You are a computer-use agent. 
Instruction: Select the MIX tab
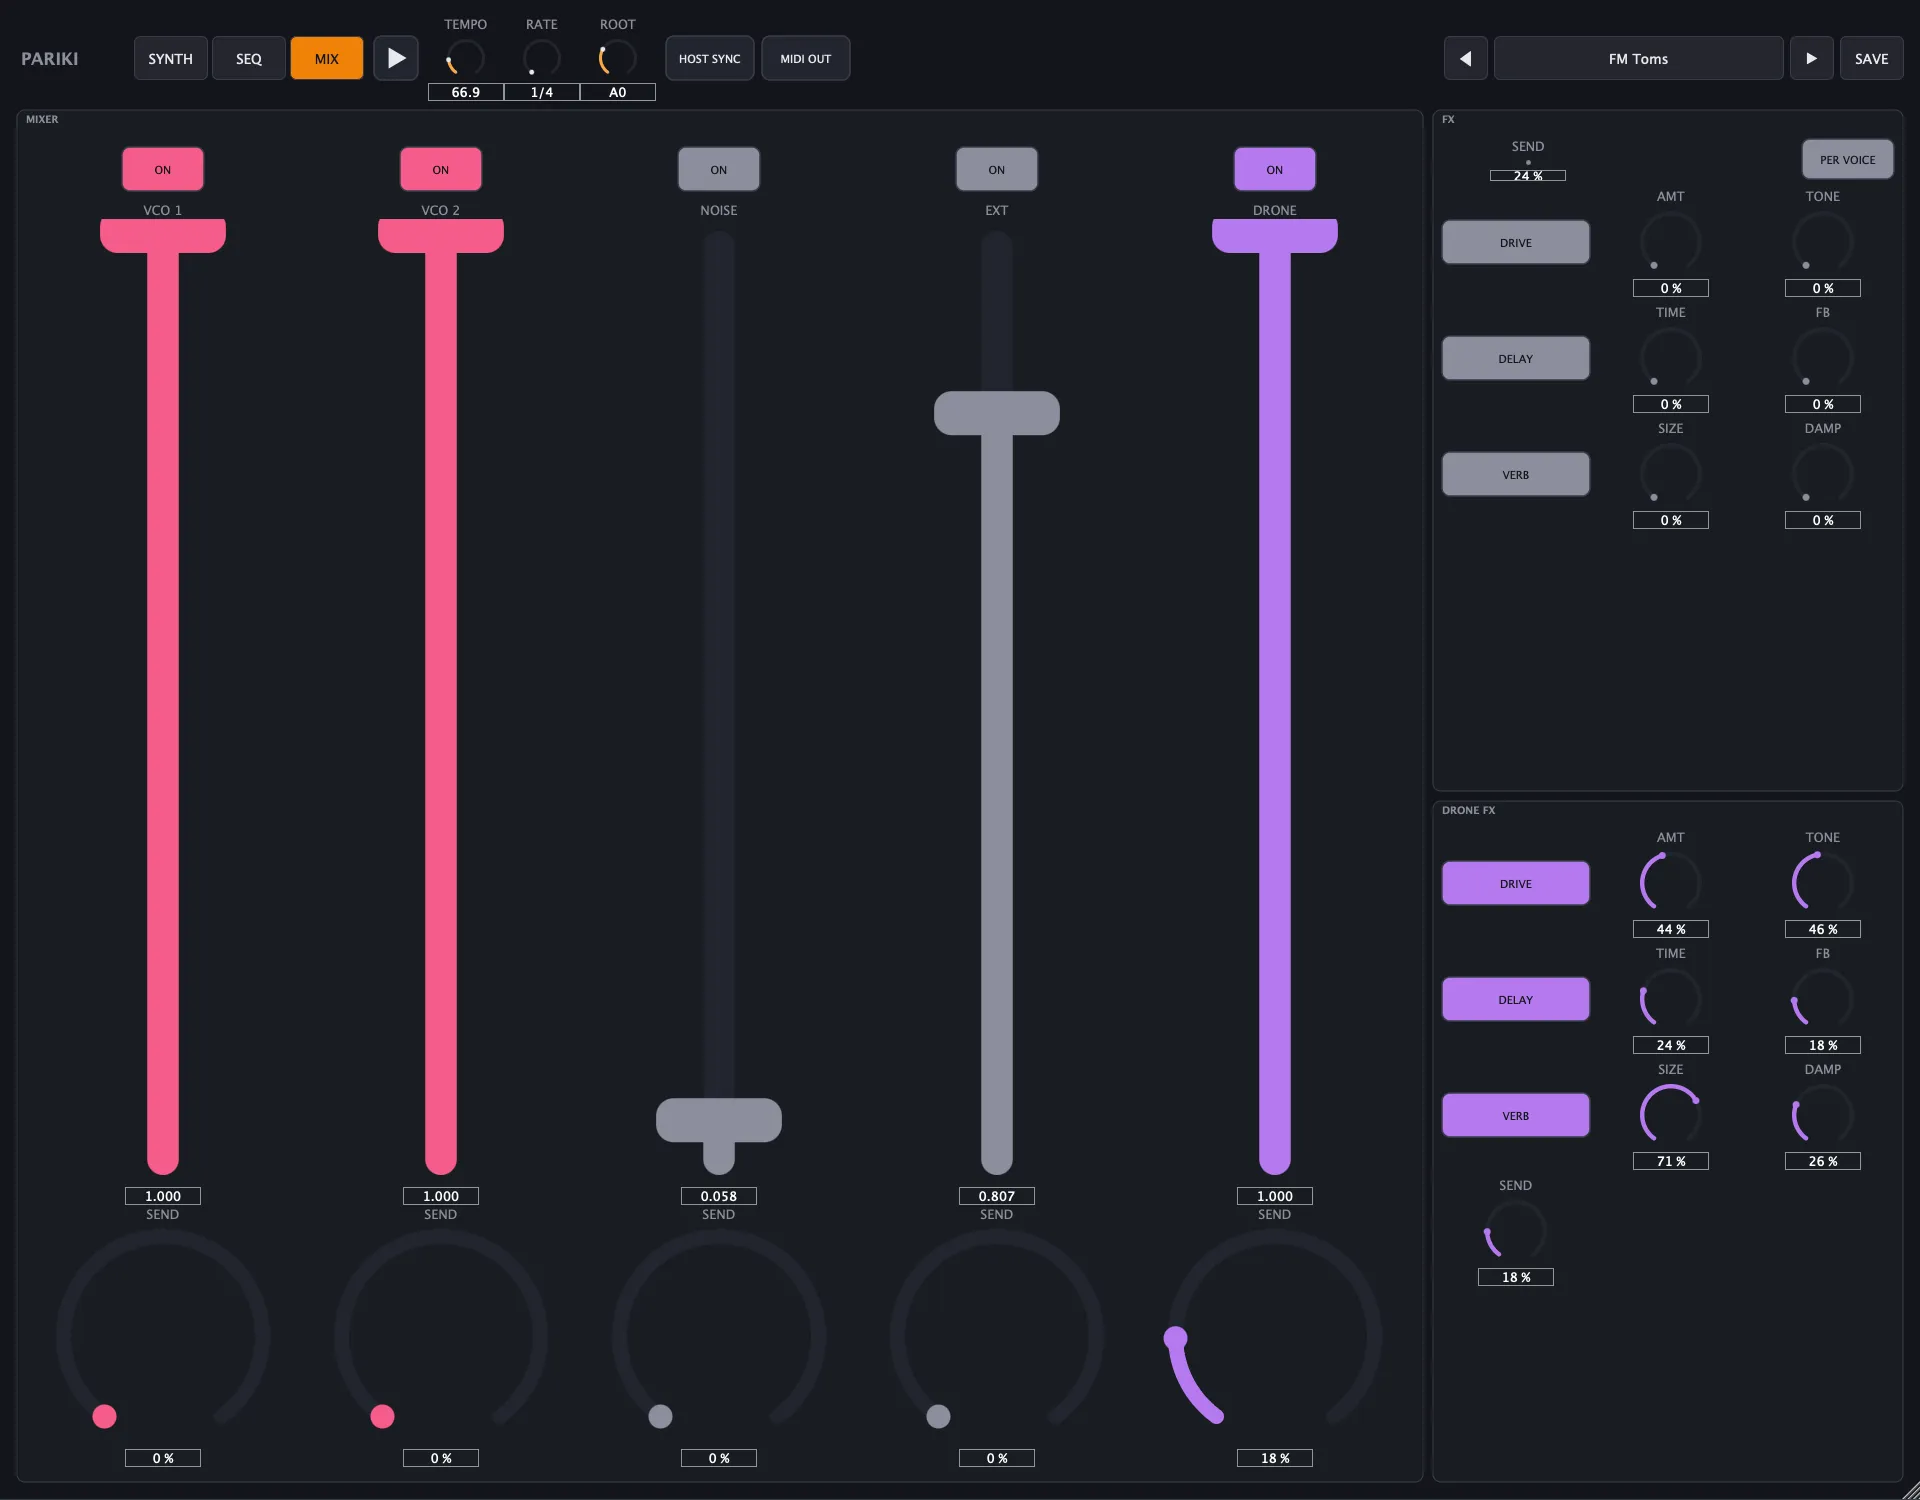(x=326, y=58)
